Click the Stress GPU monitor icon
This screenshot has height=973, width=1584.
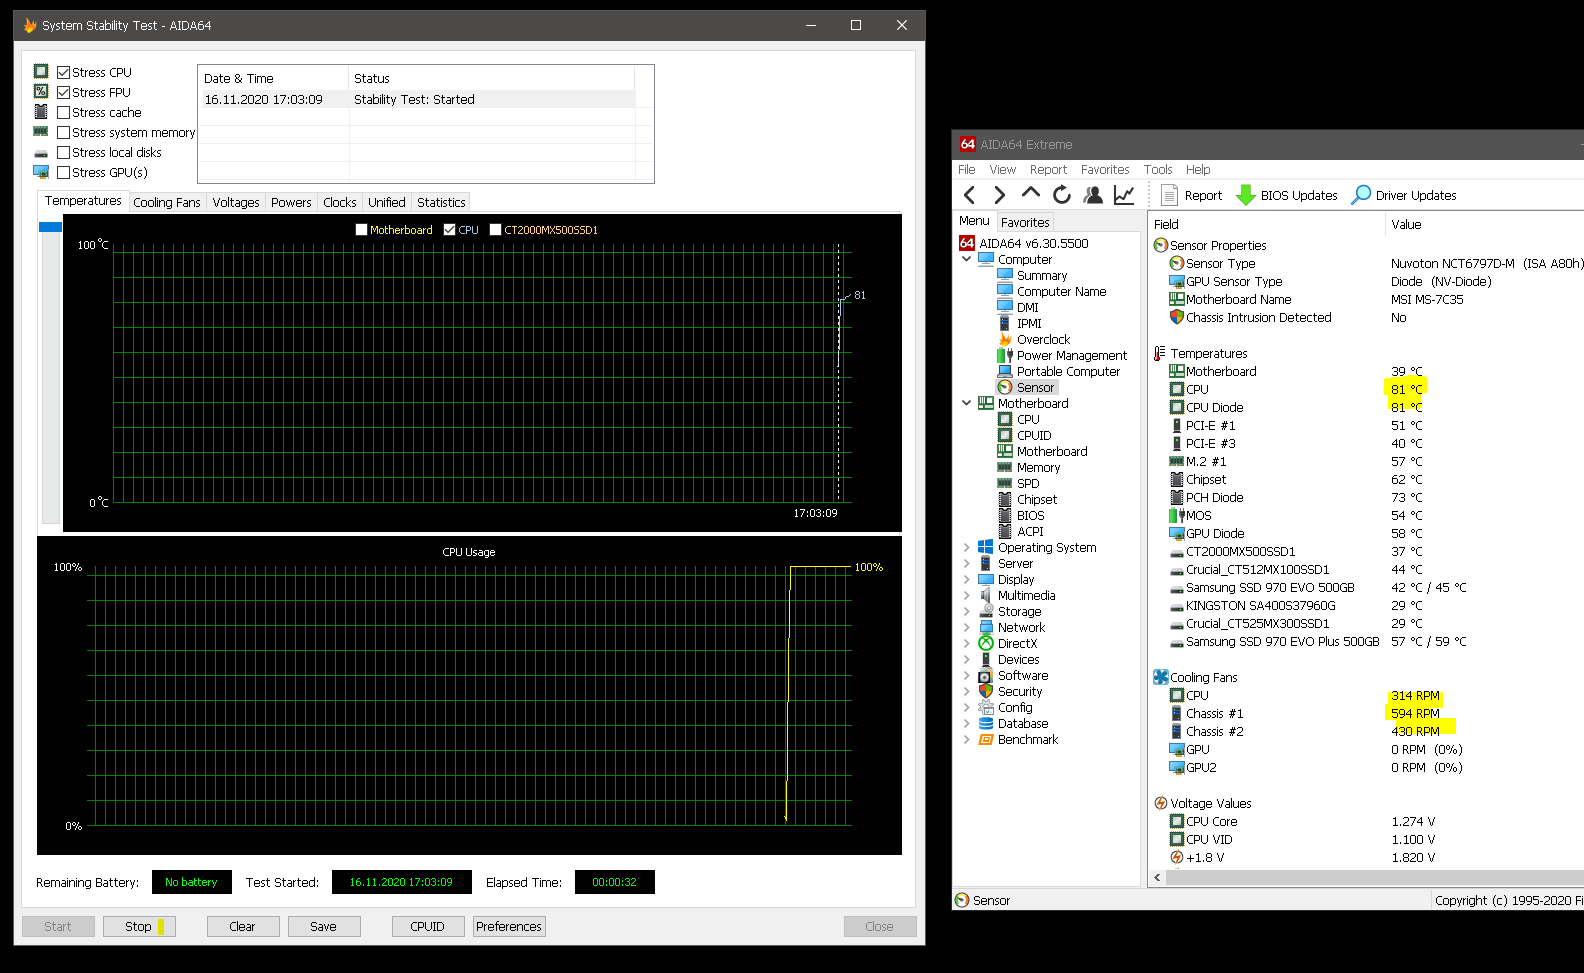point(41,172)
